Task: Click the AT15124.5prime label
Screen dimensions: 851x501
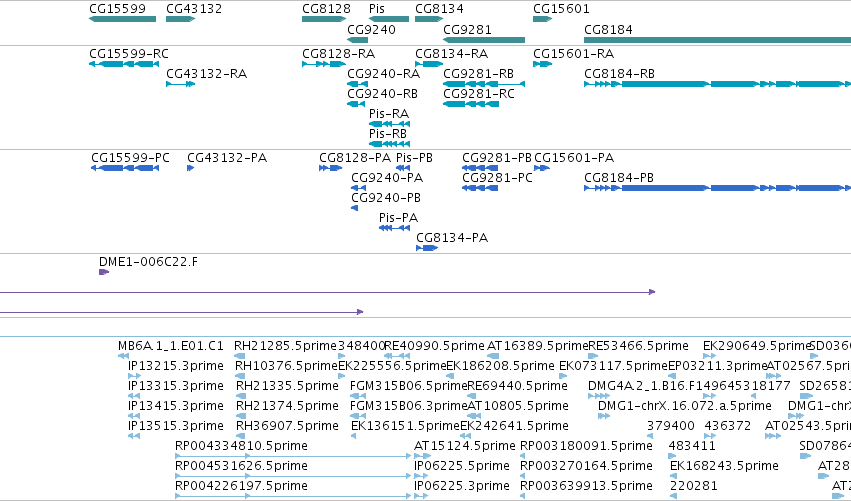Action: tap(465, 446)
